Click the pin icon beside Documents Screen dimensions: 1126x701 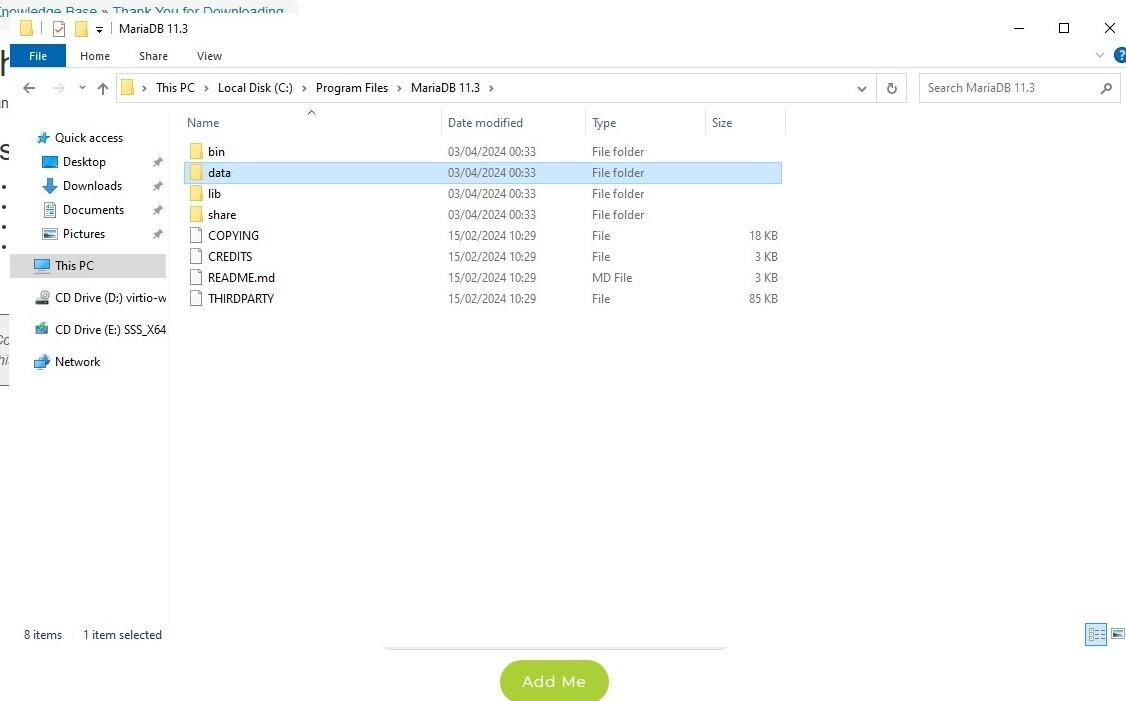tap(157, 210)
